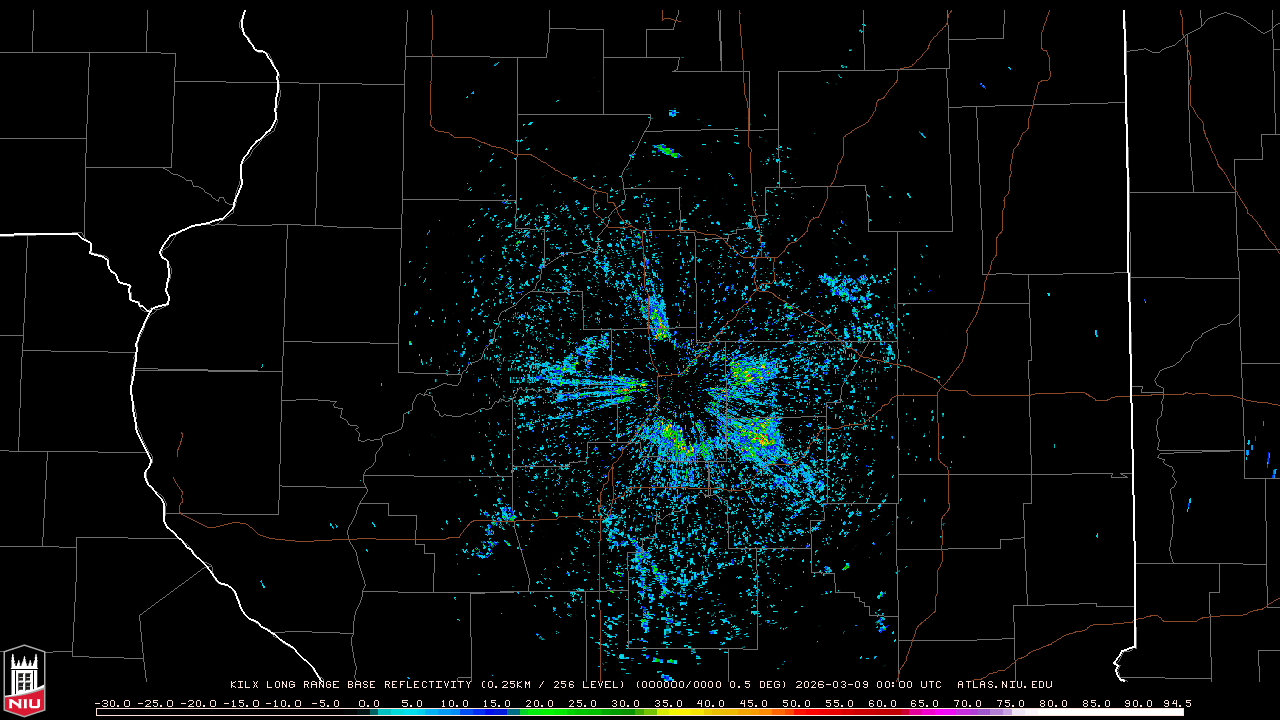Click the 0.5 DEG elevation angle text
Viewport: 1280px width, 720px height.
click(762, 685)
